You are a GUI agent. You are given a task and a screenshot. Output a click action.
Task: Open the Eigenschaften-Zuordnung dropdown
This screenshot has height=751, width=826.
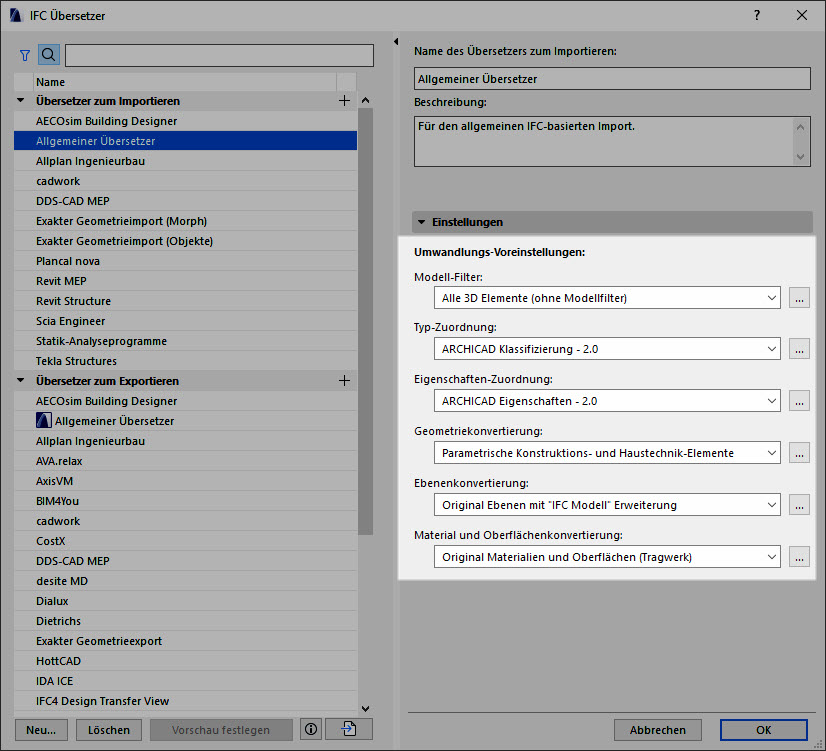coord(607,401)
